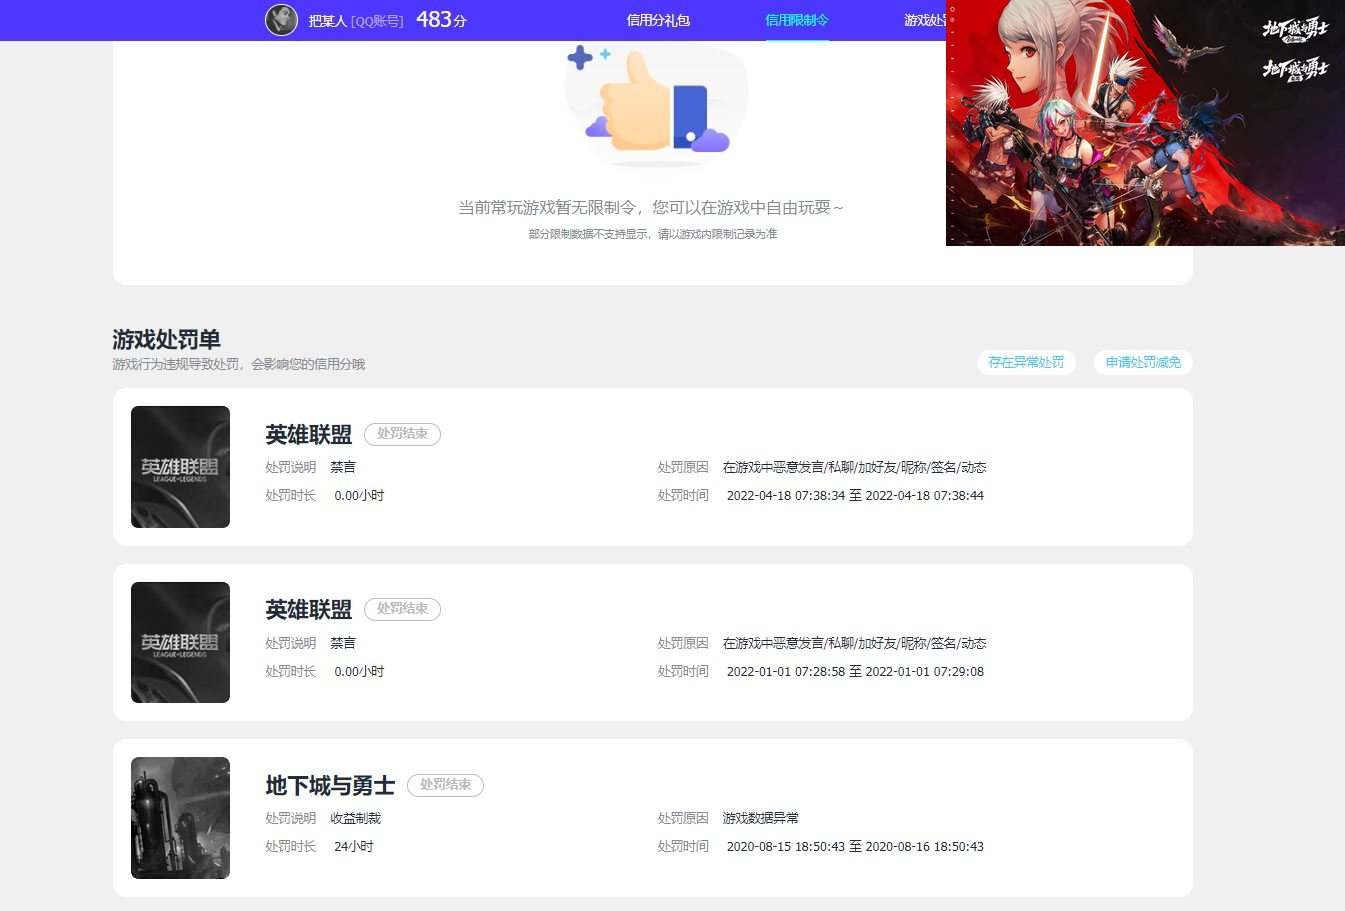
Task: Click the 当前常玩游戏暂无限制令 message
Action: 651,208
